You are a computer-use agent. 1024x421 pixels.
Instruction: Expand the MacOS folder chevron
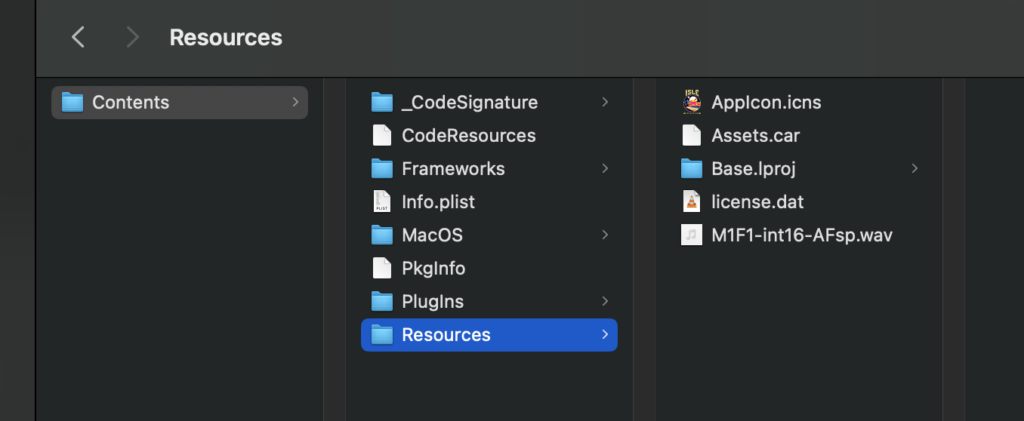605,235
